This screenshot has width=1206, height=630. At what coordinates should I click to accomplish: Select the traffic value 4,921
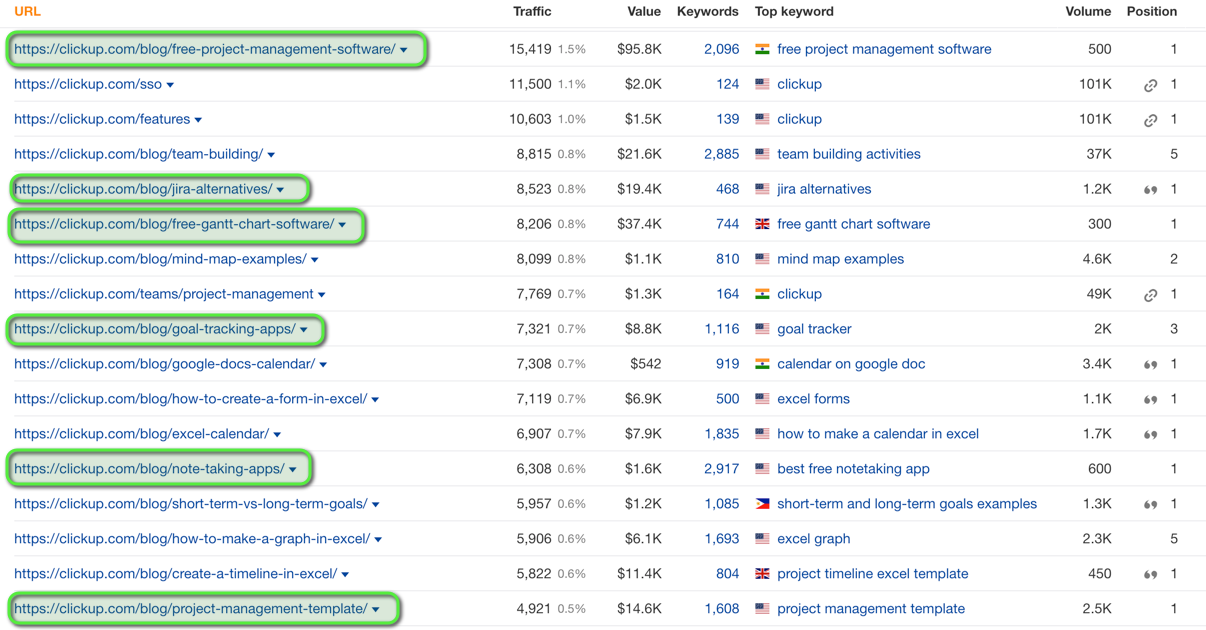534,609
